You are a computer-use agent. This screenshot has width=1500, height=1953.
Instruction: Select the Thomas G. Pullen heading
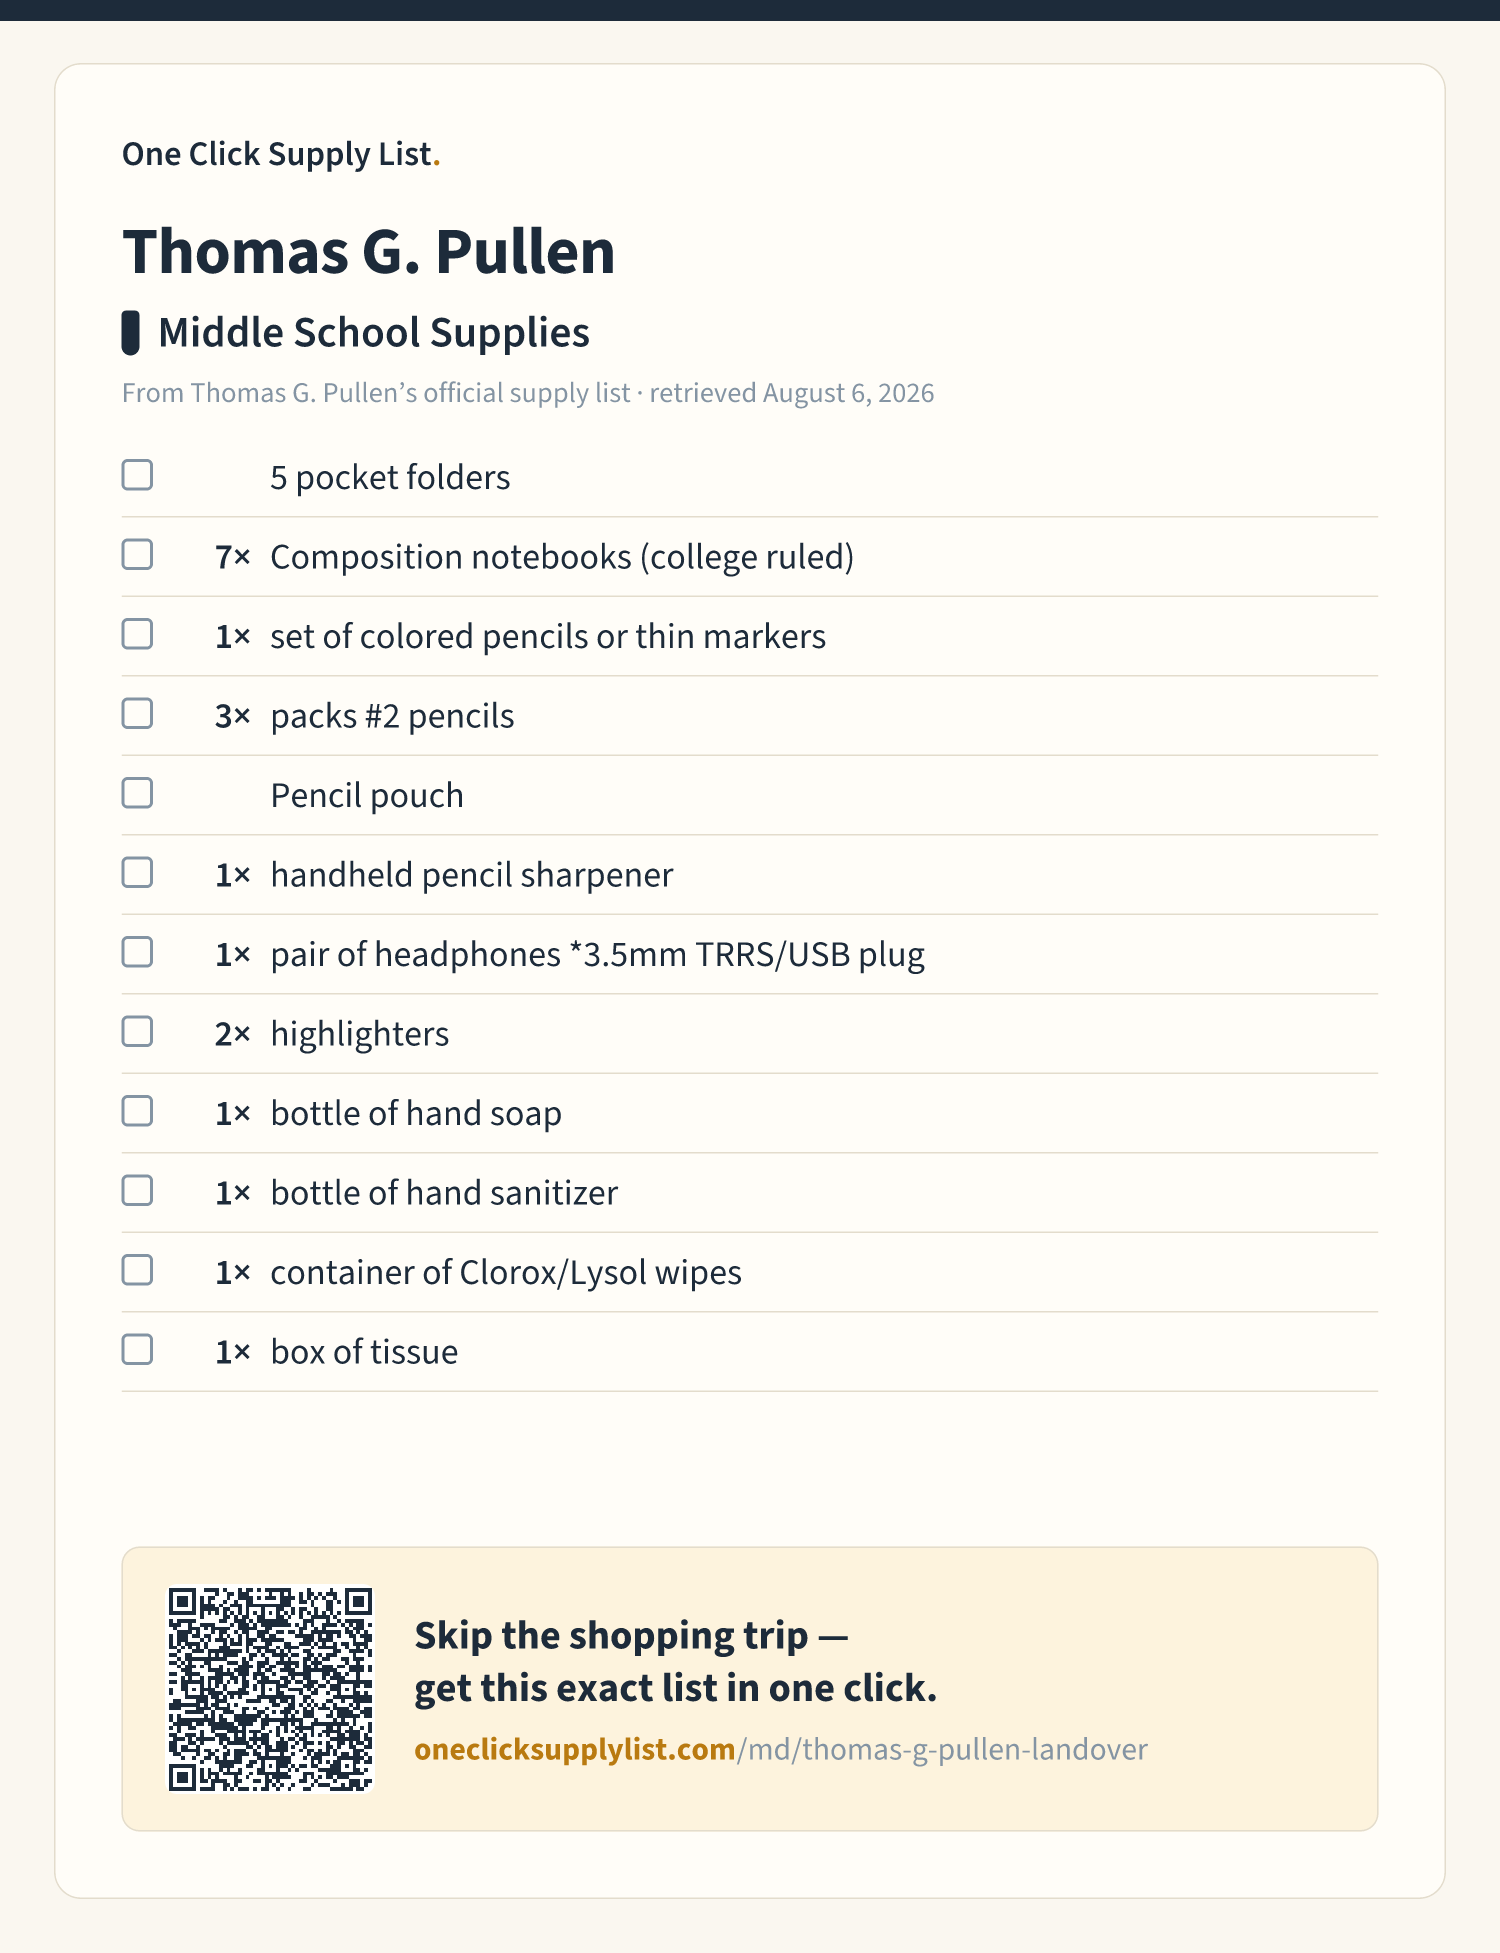(x=368, y=251)
